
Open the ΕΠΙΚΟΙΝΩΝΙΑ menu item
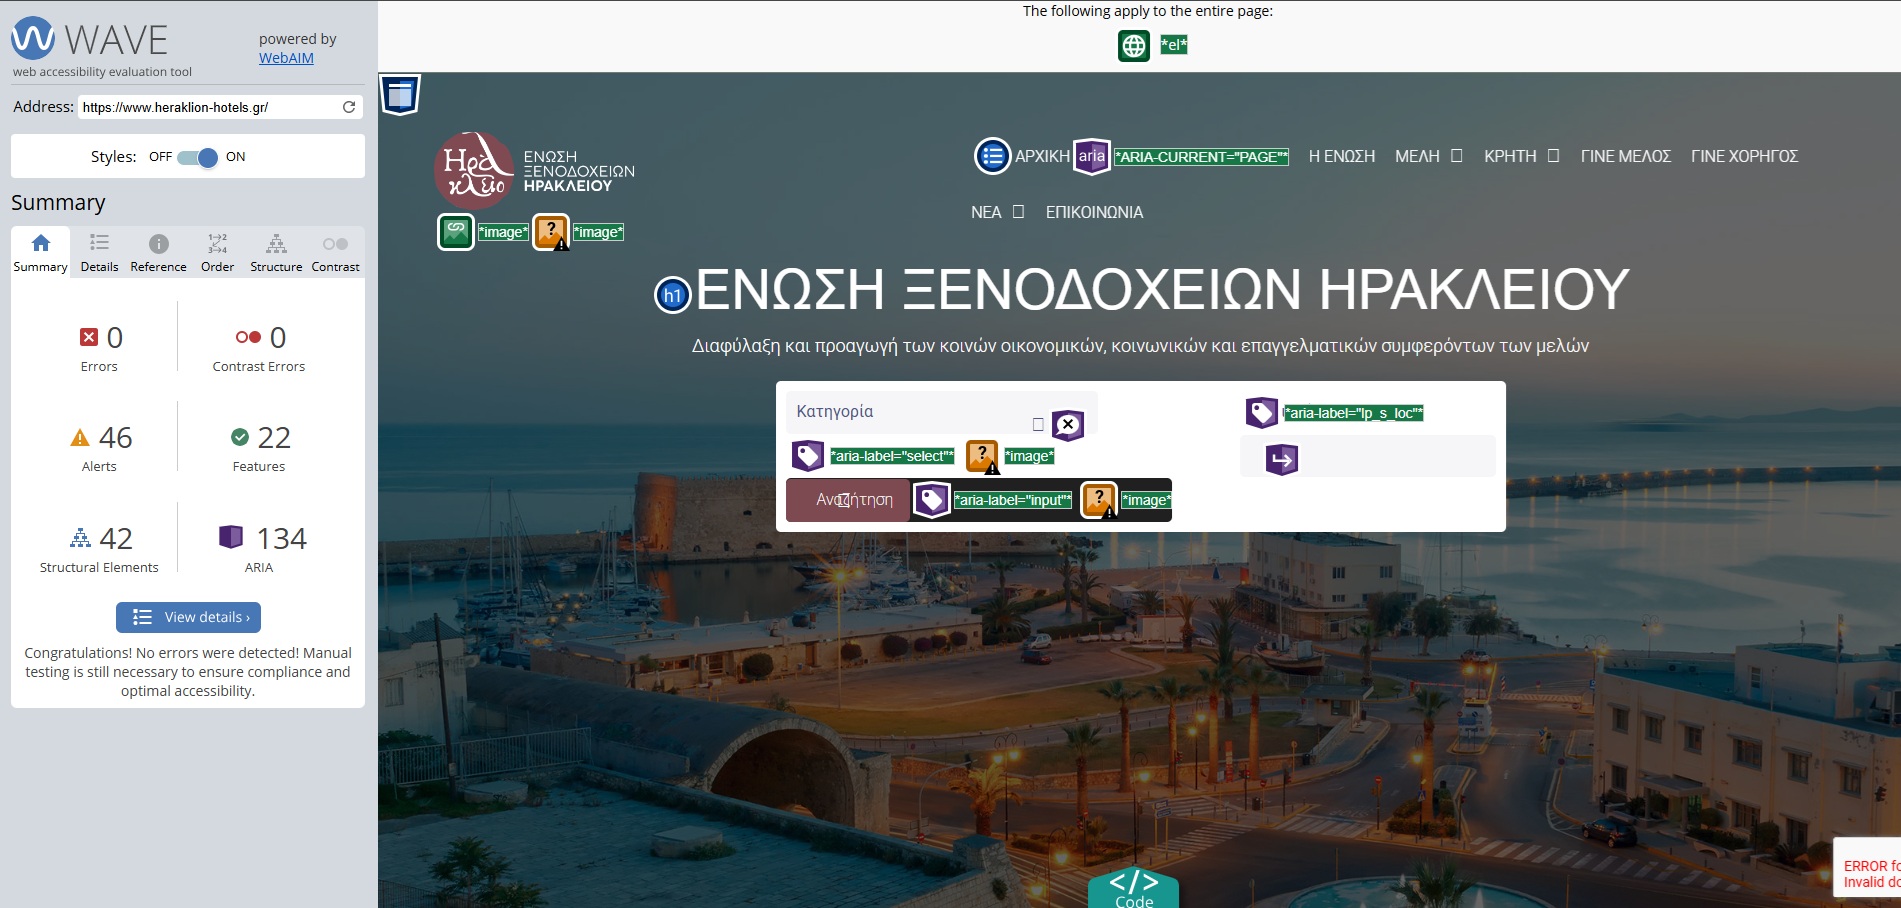1094,212
